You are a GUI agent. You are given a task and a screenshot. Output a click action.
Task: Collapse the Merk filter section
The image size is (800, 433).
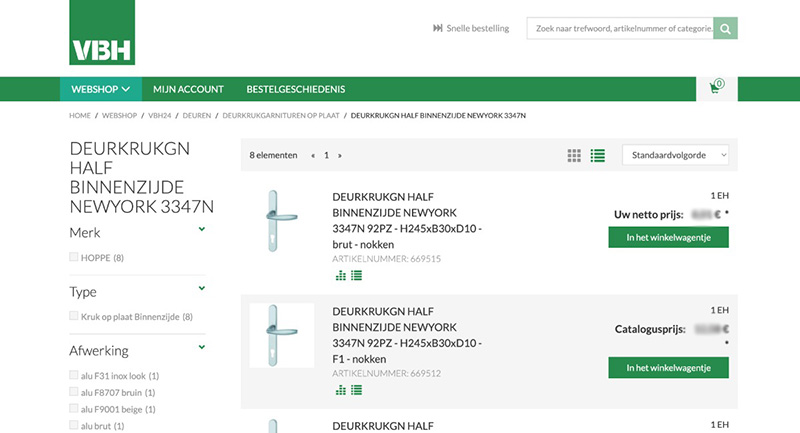(202, 230)
